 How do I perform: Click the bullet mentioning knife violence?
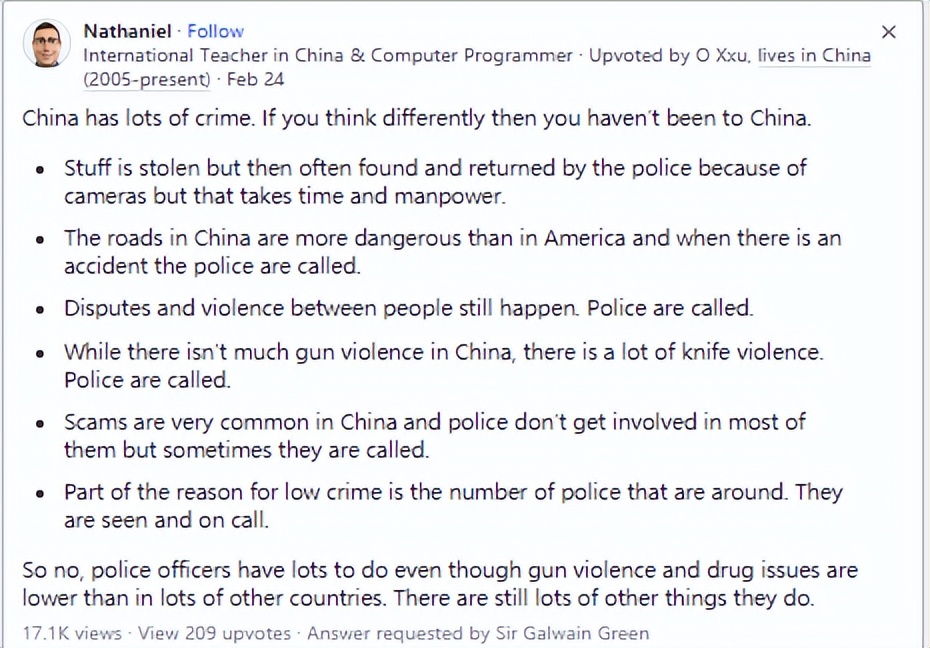click(443, 365)
